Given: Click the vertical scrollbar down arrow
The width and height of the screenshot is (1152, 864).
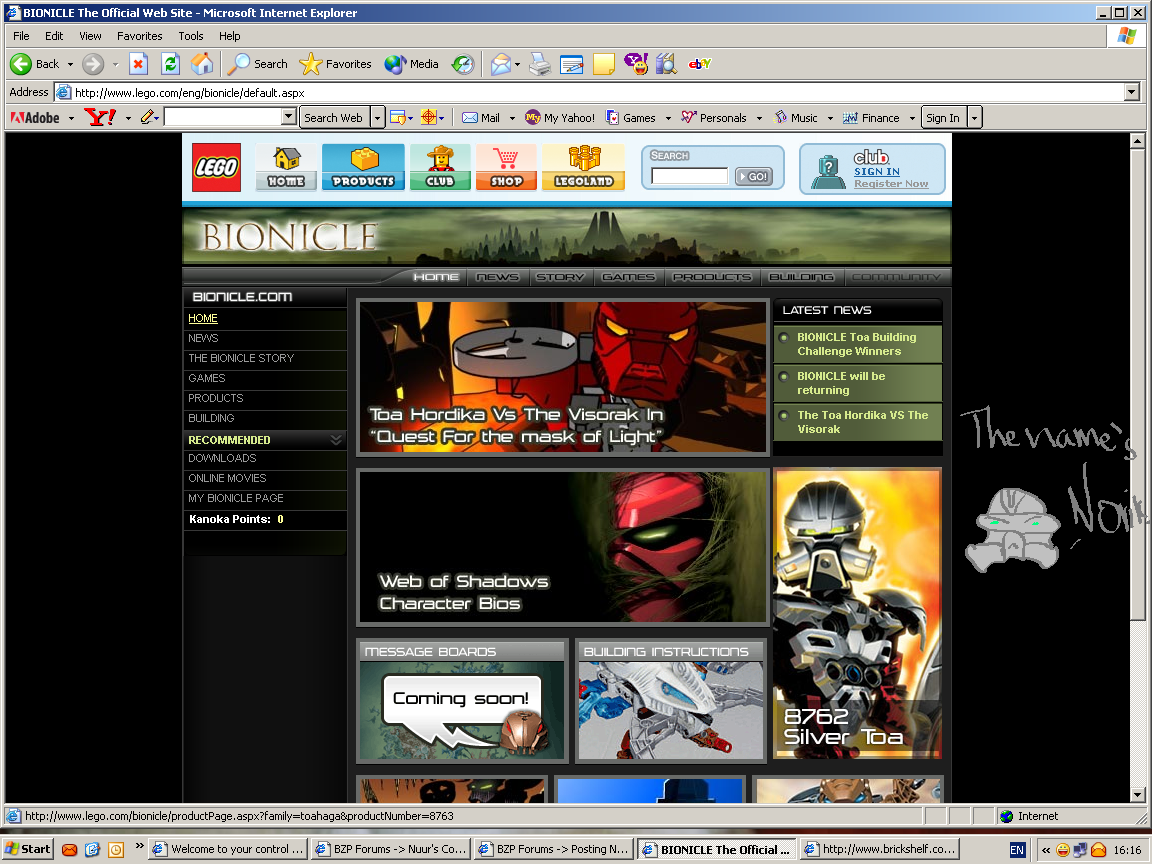Looking at the screenshot, I should 1137,794.
